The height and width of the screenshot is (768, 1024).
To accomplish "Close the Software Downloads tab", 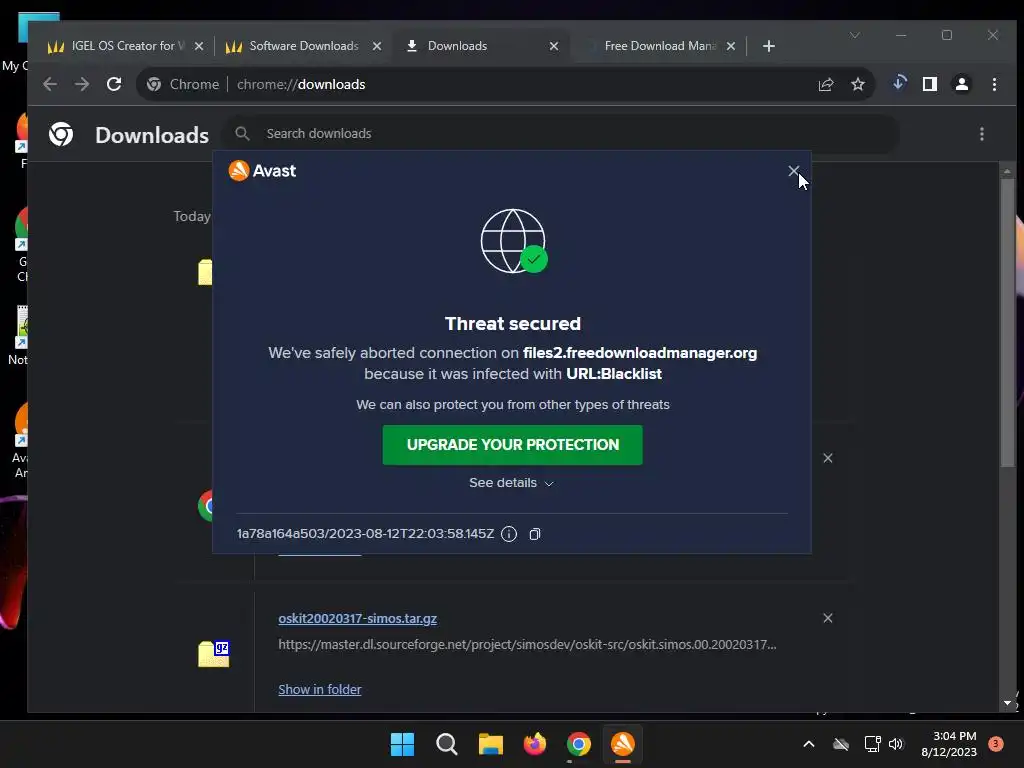I will tap(377, 46).
